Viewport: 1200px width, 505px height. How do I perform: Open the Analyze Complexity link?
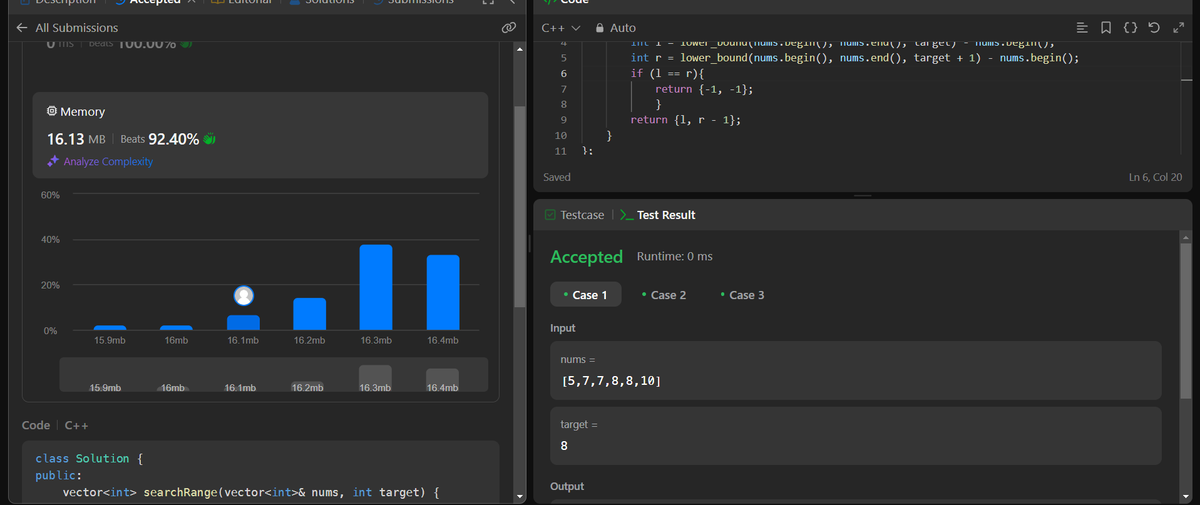(x=108, y=162)
